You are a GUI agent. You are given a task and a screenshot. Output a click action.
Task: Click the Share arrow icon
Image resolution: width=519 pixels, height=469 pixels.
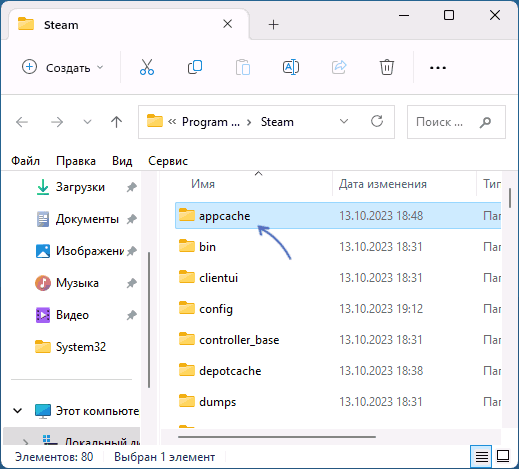339,67
